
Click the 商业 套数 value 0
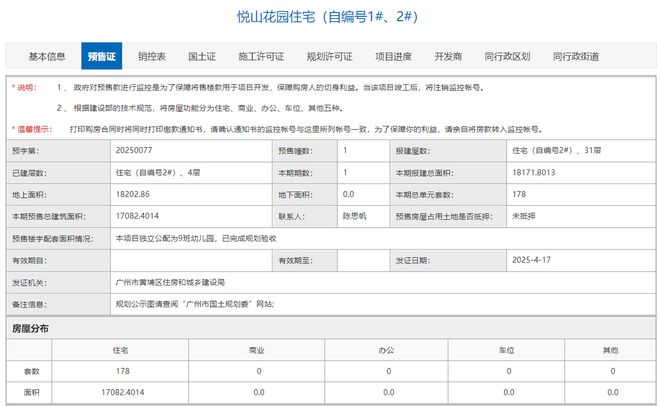click(x=259, y=371)
